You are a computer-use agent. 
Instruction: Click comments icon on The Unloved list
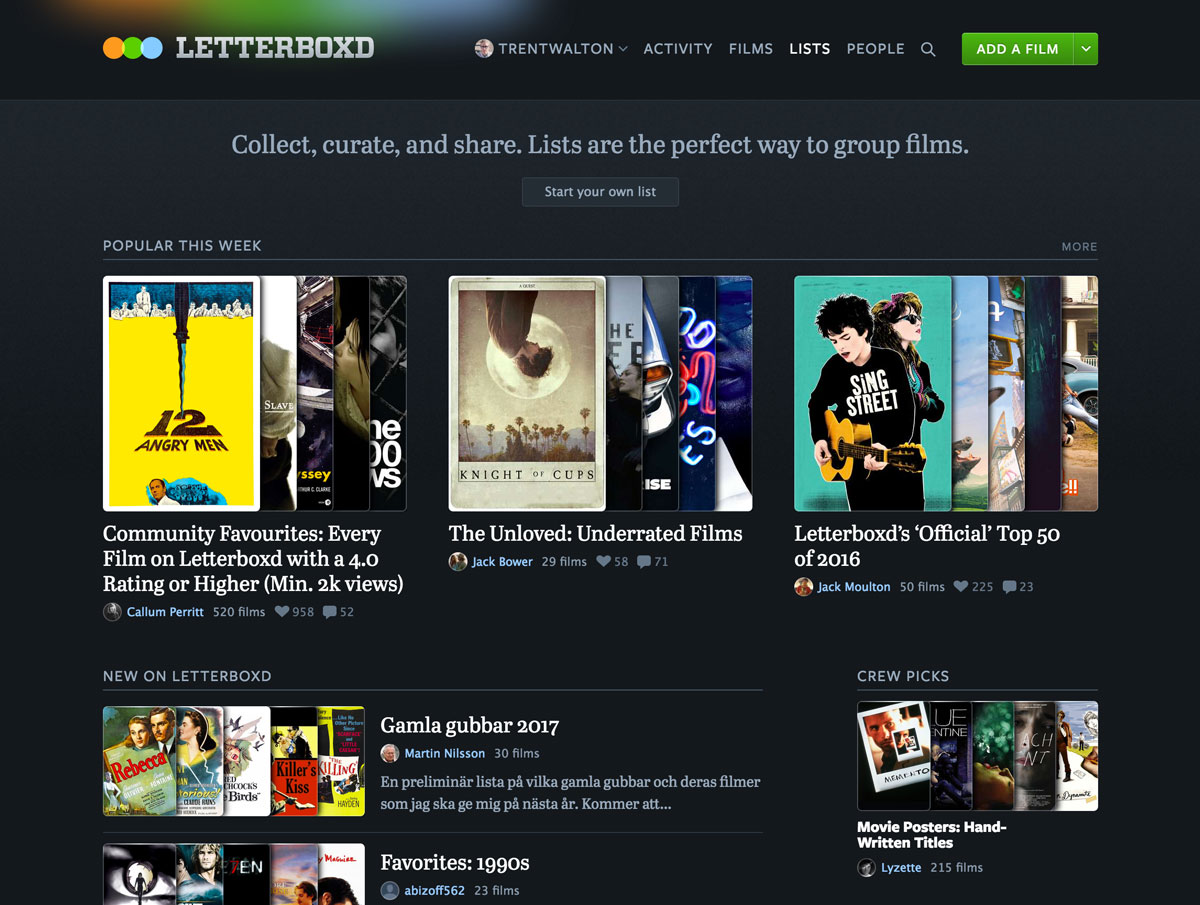pos(644,562)
